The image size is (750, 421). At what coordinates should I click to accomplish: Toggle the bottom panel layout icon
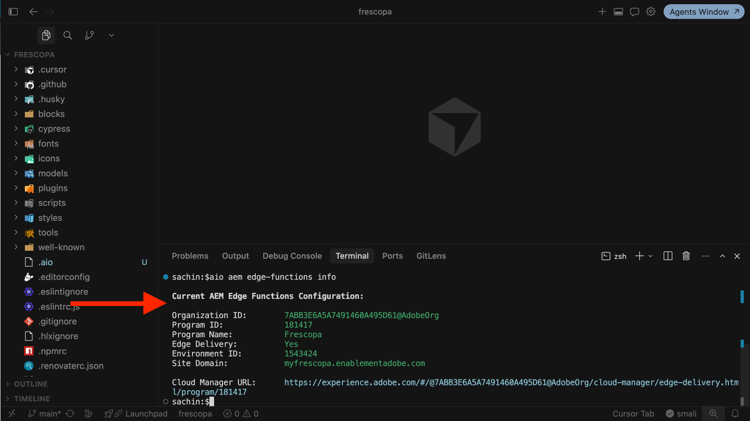pos(618,11)
